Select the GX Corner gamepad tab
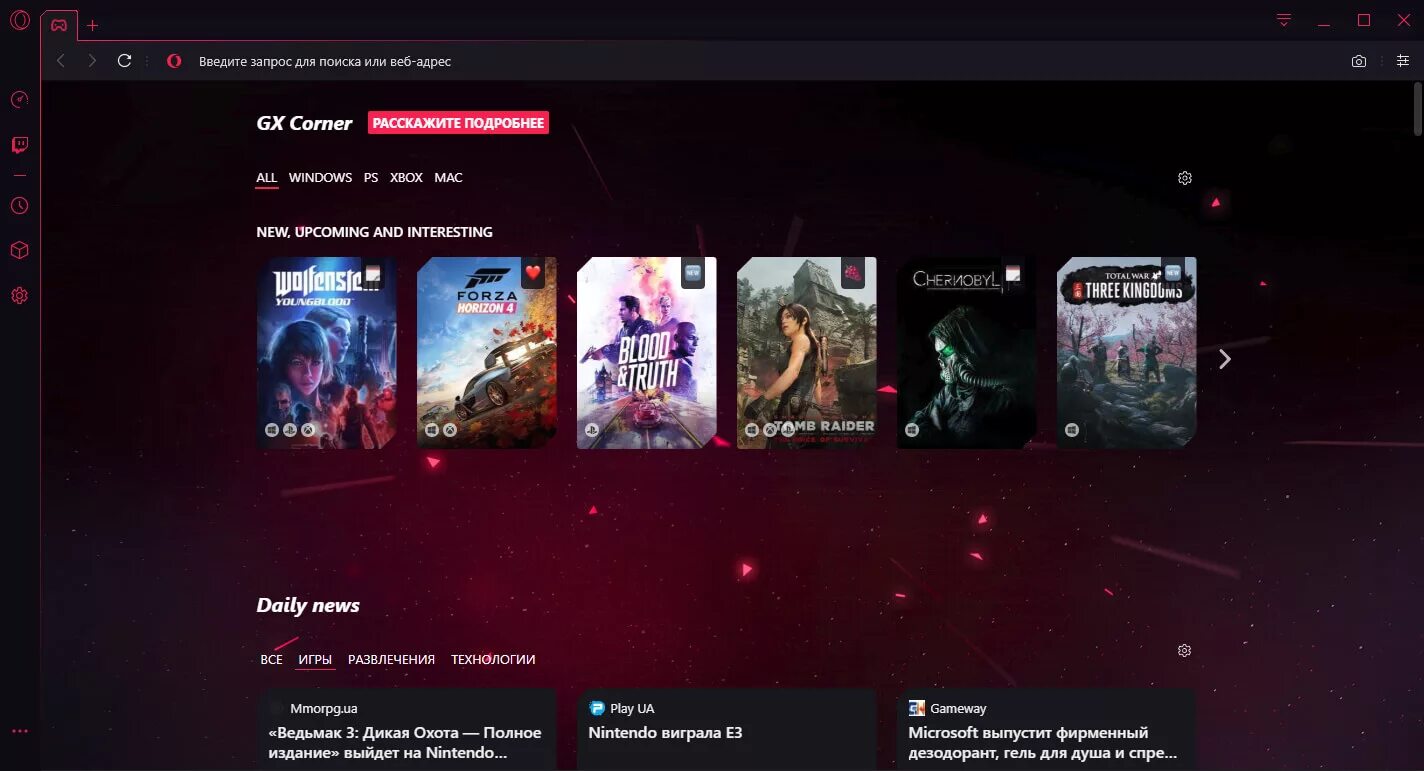 [59, 25]
